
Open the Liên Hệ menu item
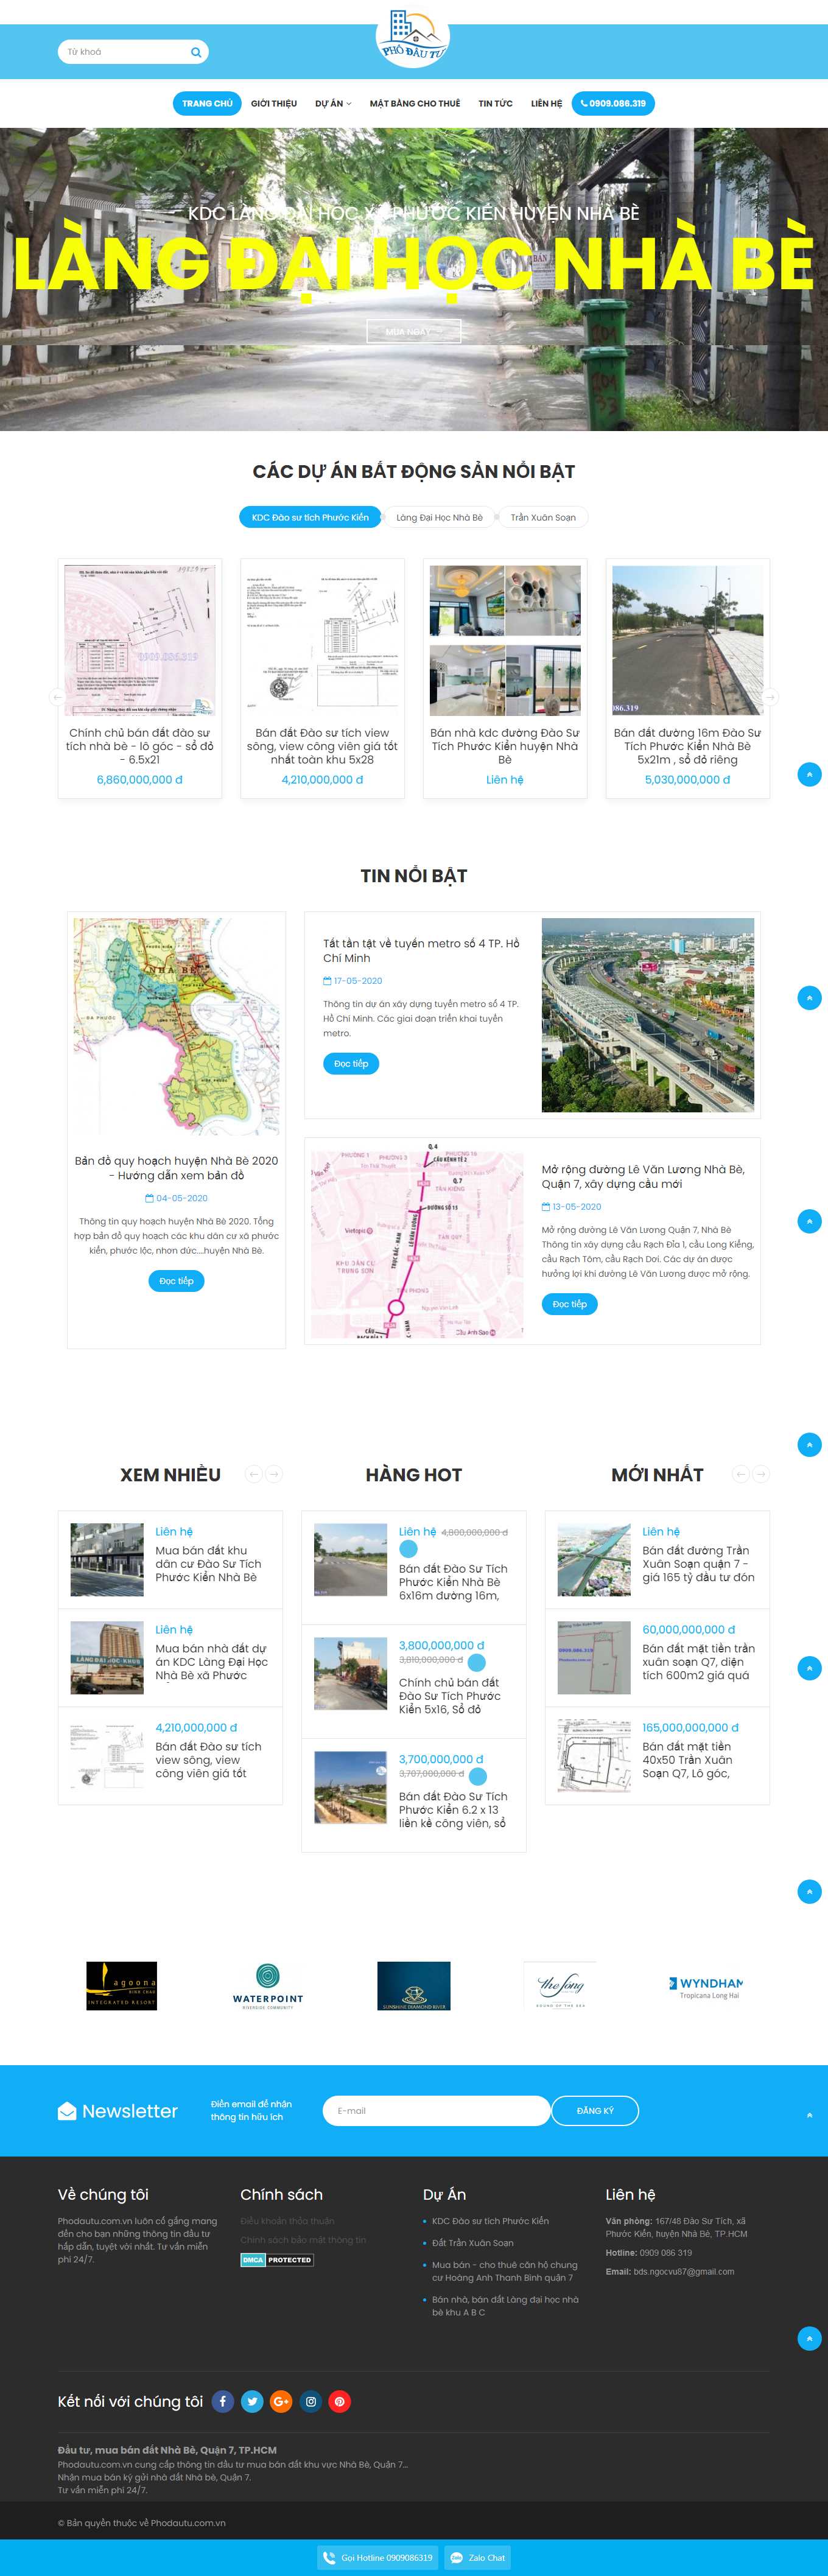point(546,103)
